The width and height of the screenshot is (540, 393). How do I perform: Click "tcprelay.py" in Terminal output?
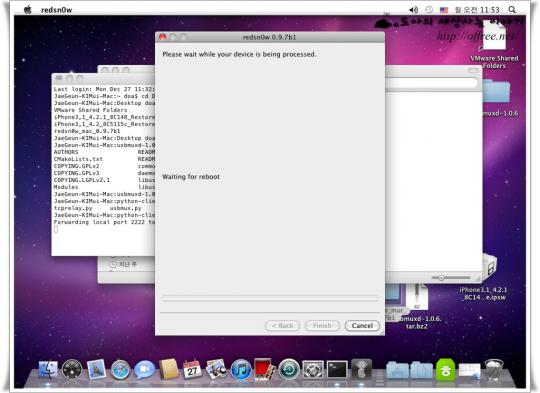[x=73, y=208]
